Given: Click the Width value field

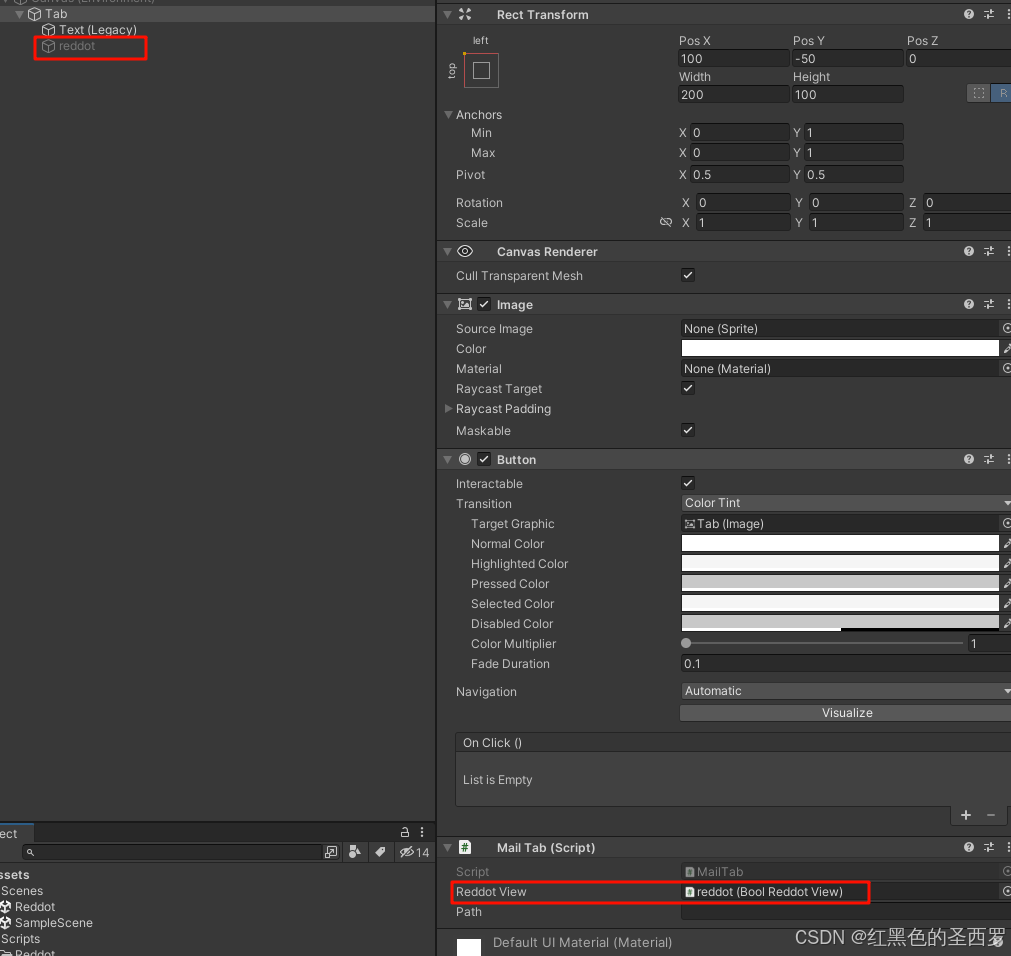Looking at the screenshot, I should (x=734, y=95).
